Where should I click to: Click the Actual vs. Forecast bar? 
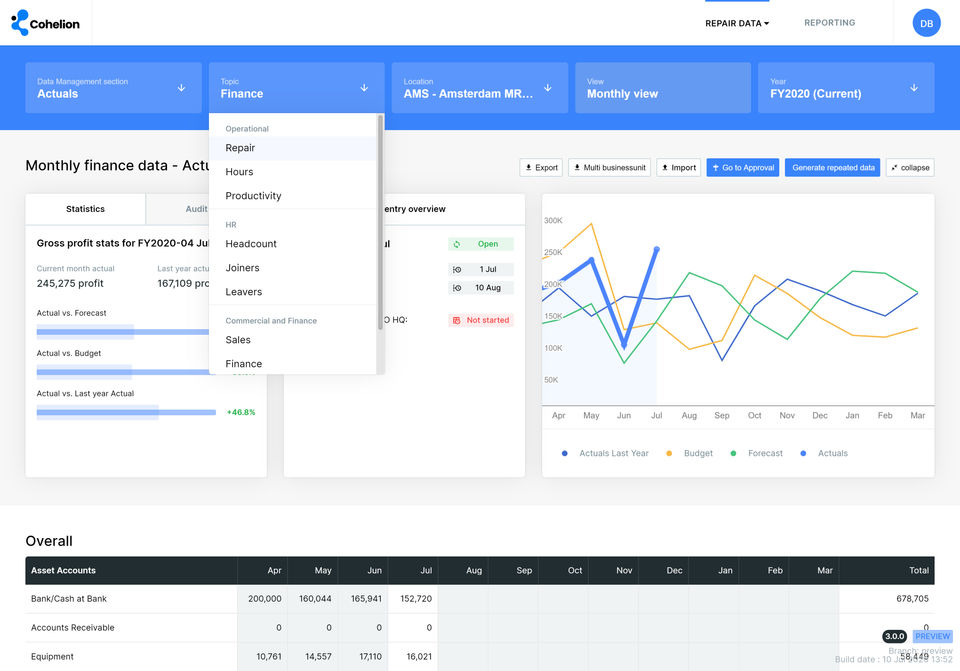122,332
